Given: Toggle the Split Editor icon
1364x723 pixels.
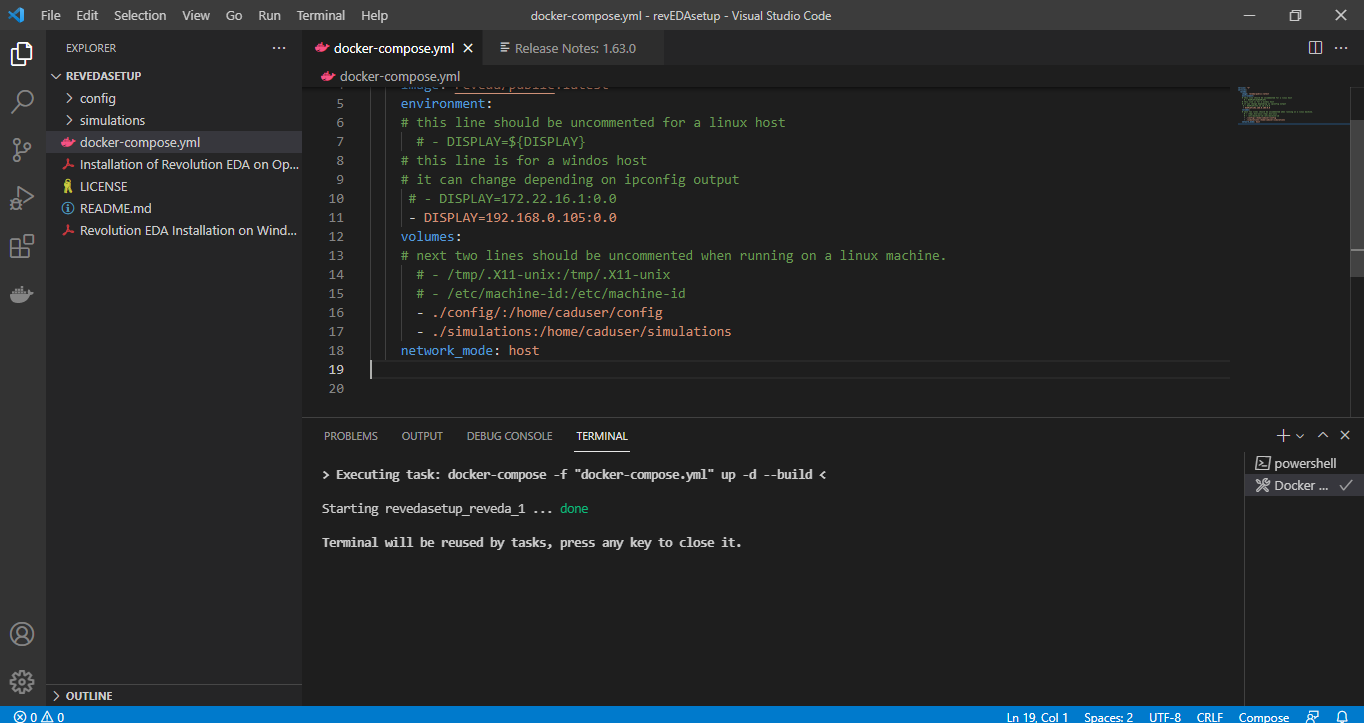Looking at the screenshot, I should pos(1313,46).
